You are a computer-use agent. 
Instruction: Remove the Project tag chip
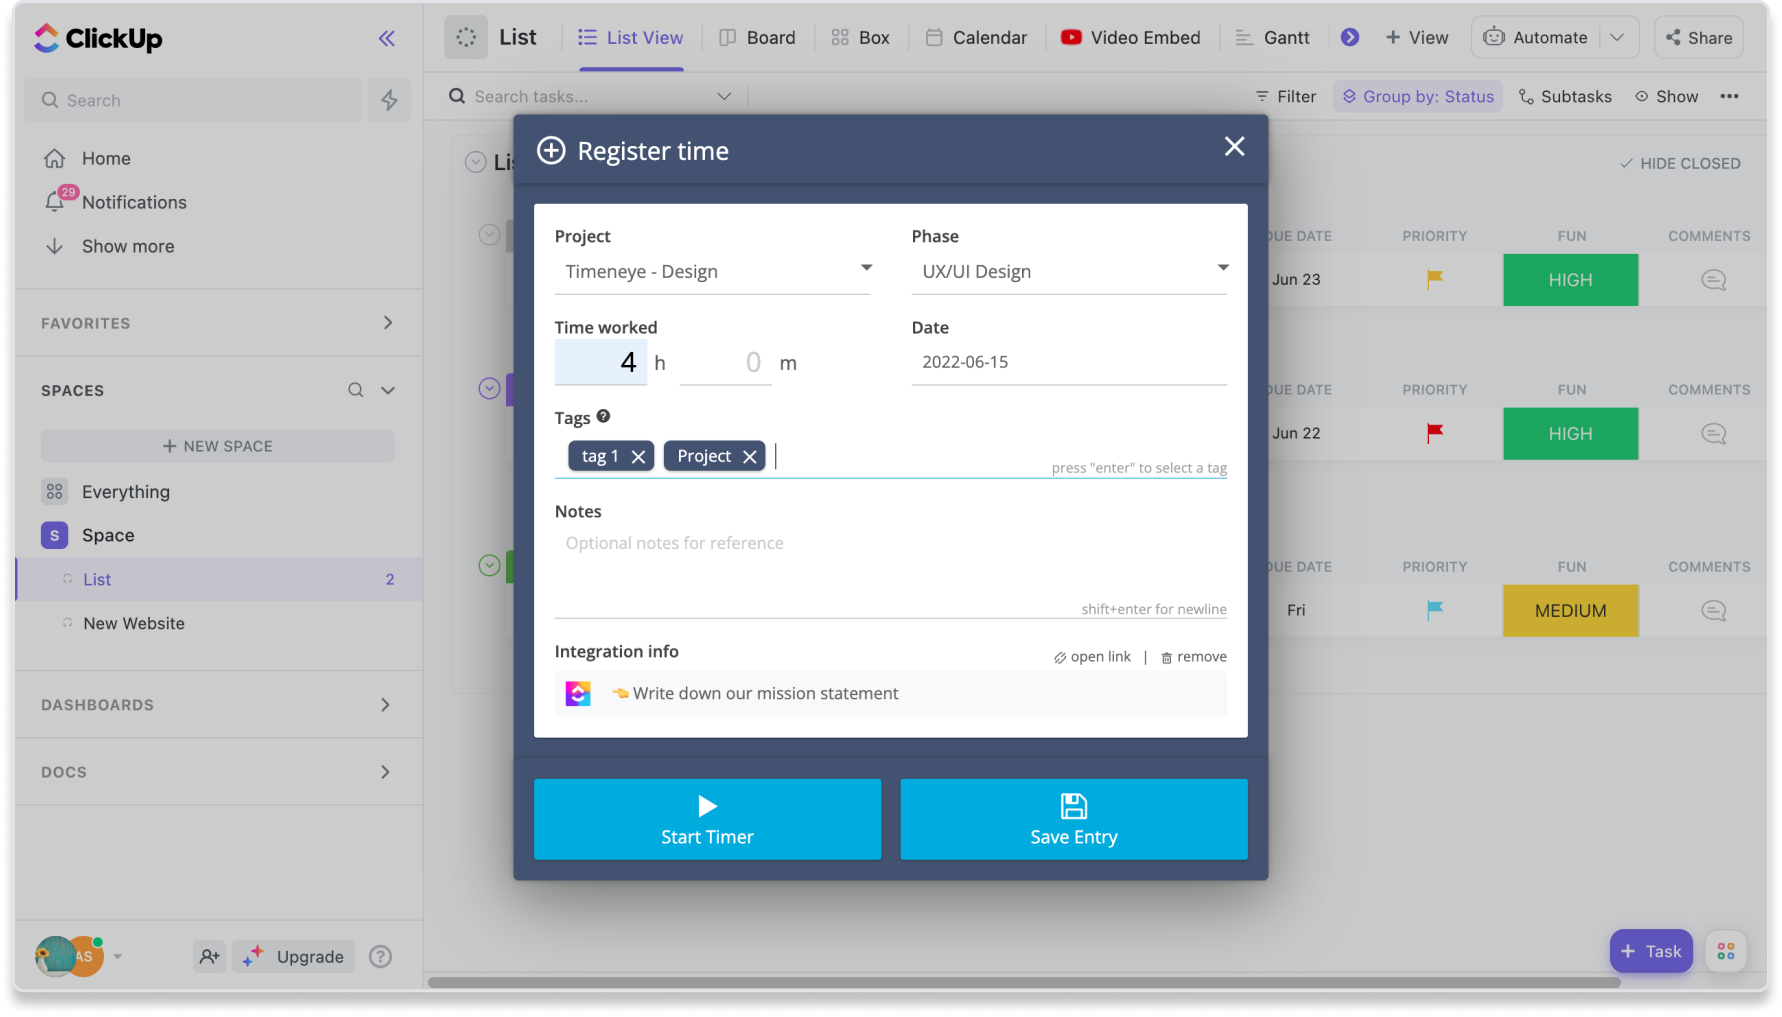coord(750,456)
